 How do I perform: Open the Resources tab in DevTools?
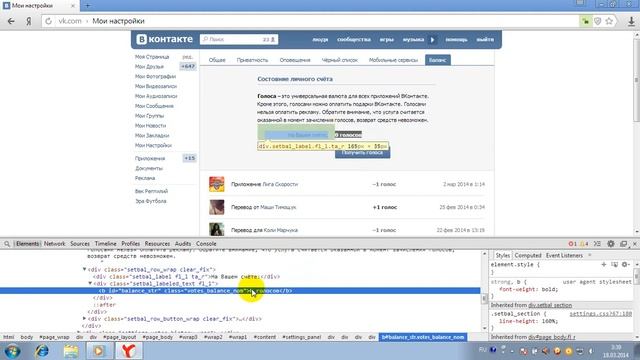157,244
